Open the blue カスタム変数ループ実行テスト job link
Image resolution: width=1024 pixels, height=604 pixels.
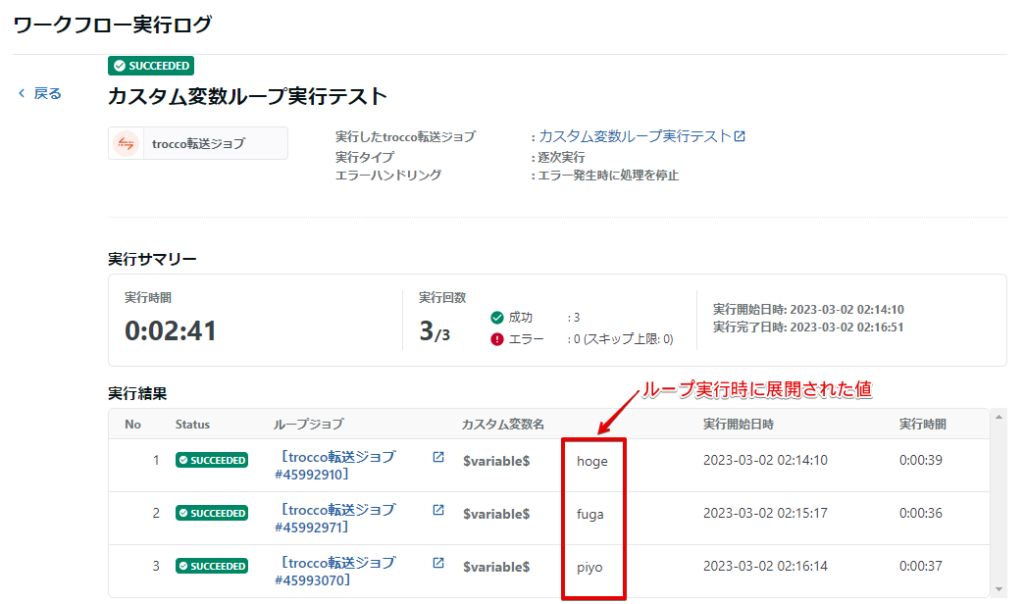pos(635,136)
